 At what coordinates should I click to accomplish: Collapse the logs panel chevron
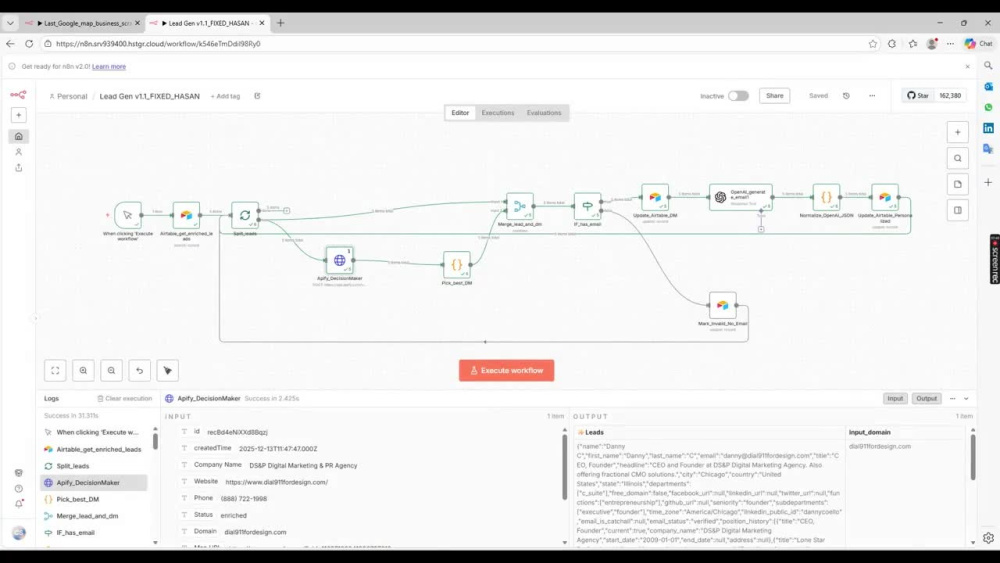point(966,398)
